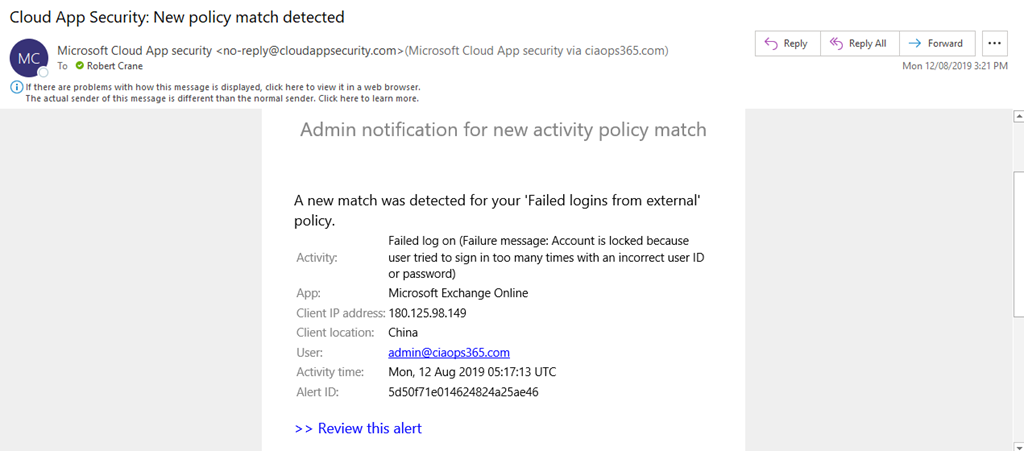1024x451 pixels.
Task: Click the client IP address 180.125.98.149
Action: (x=427, y=313)
